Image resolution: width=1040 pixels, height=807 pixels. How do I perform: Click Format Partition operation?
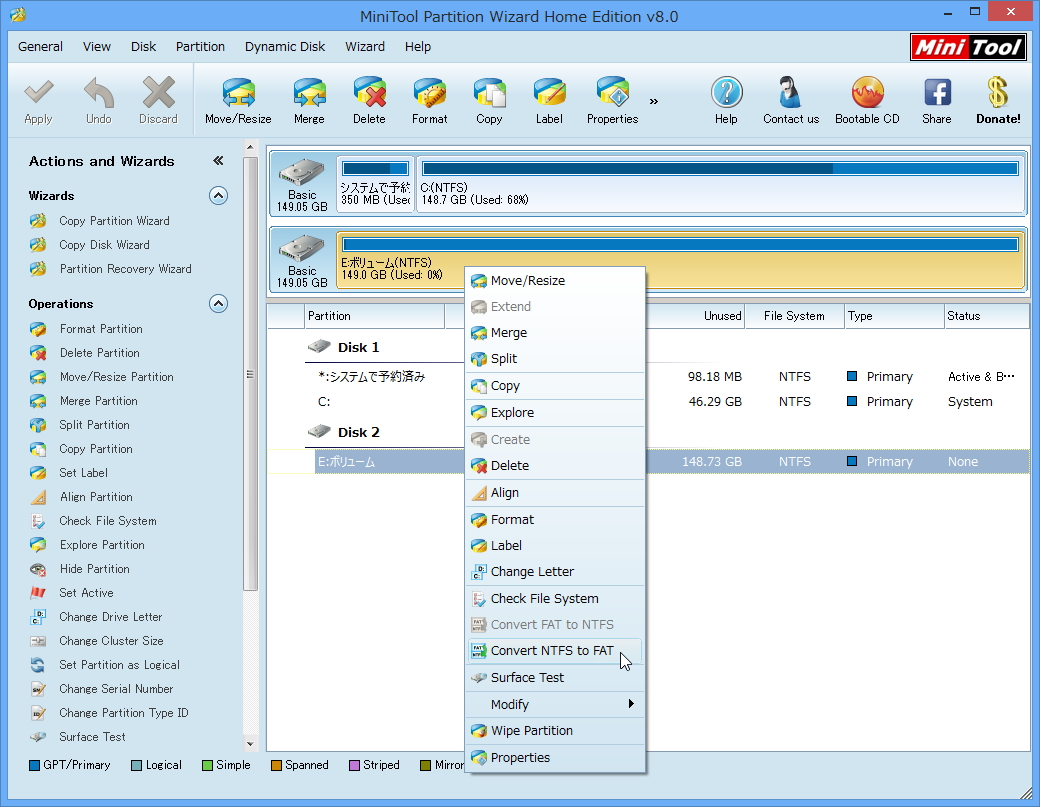[x=101, y=329]
